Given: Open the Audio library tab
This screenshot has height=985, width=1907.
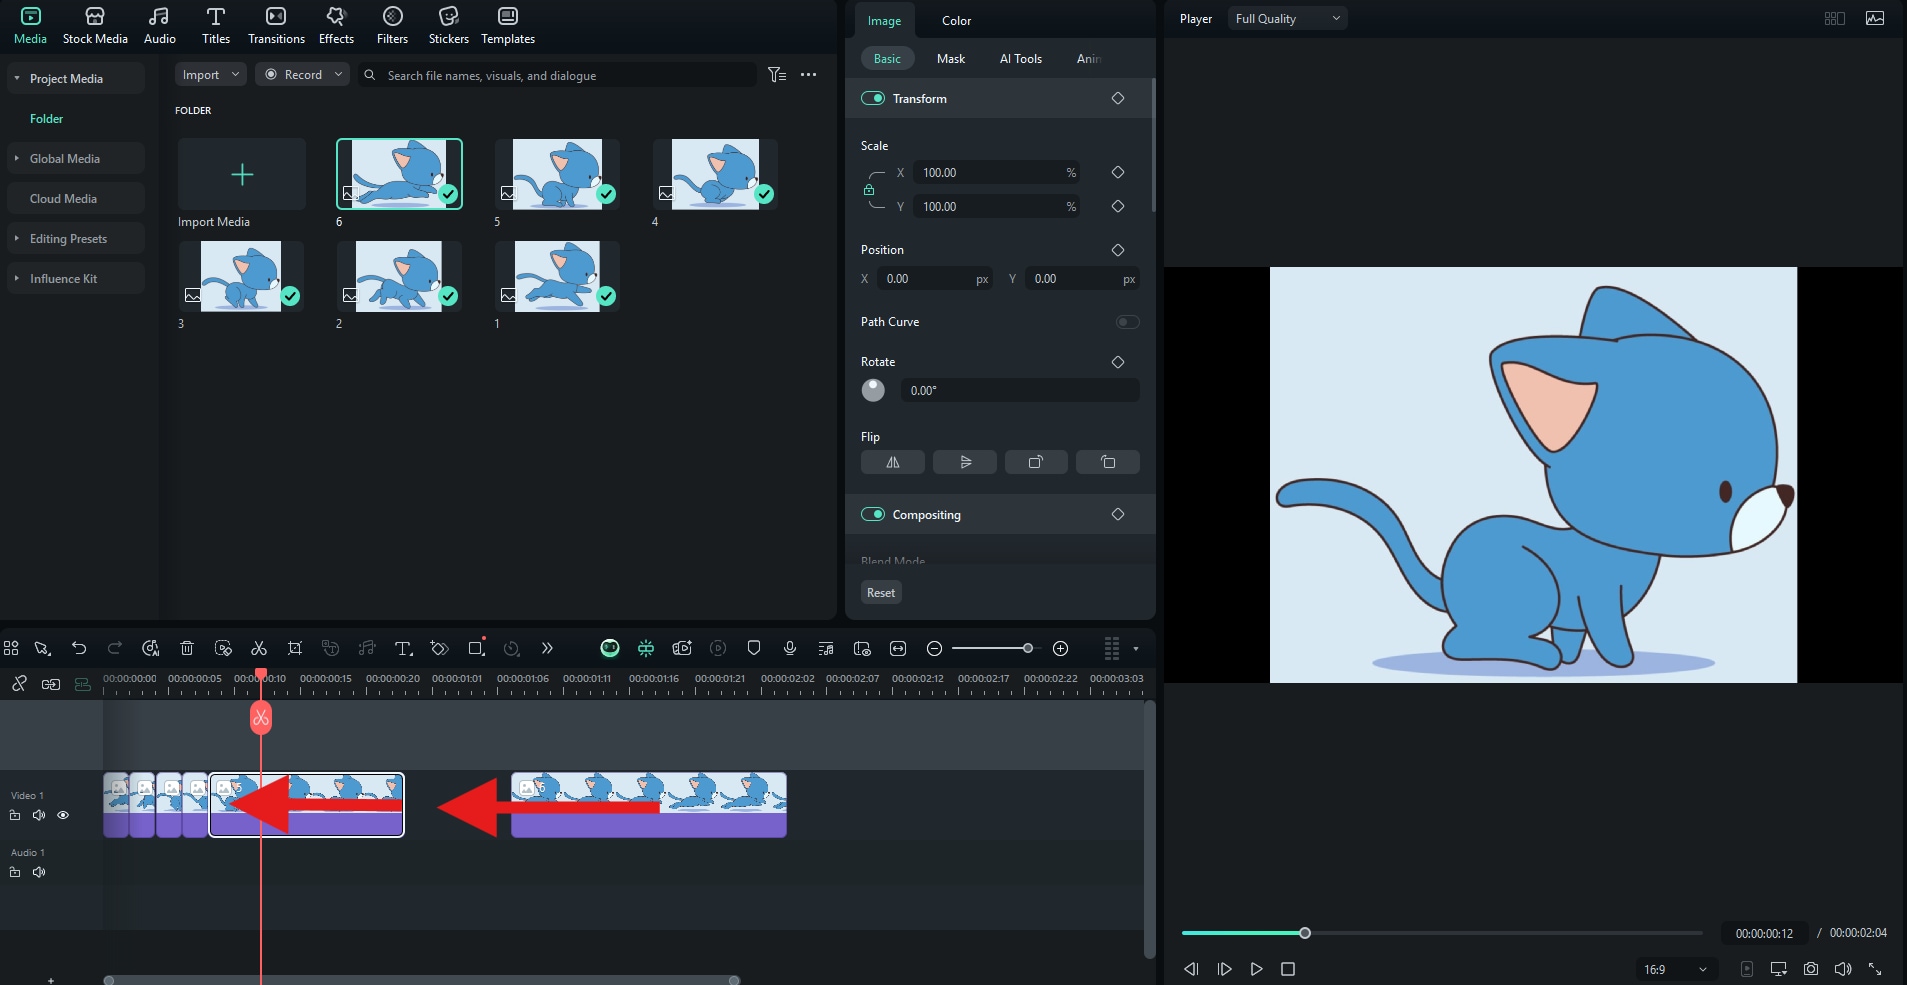Looking at the screenshot, I should (x=159, y=26).
